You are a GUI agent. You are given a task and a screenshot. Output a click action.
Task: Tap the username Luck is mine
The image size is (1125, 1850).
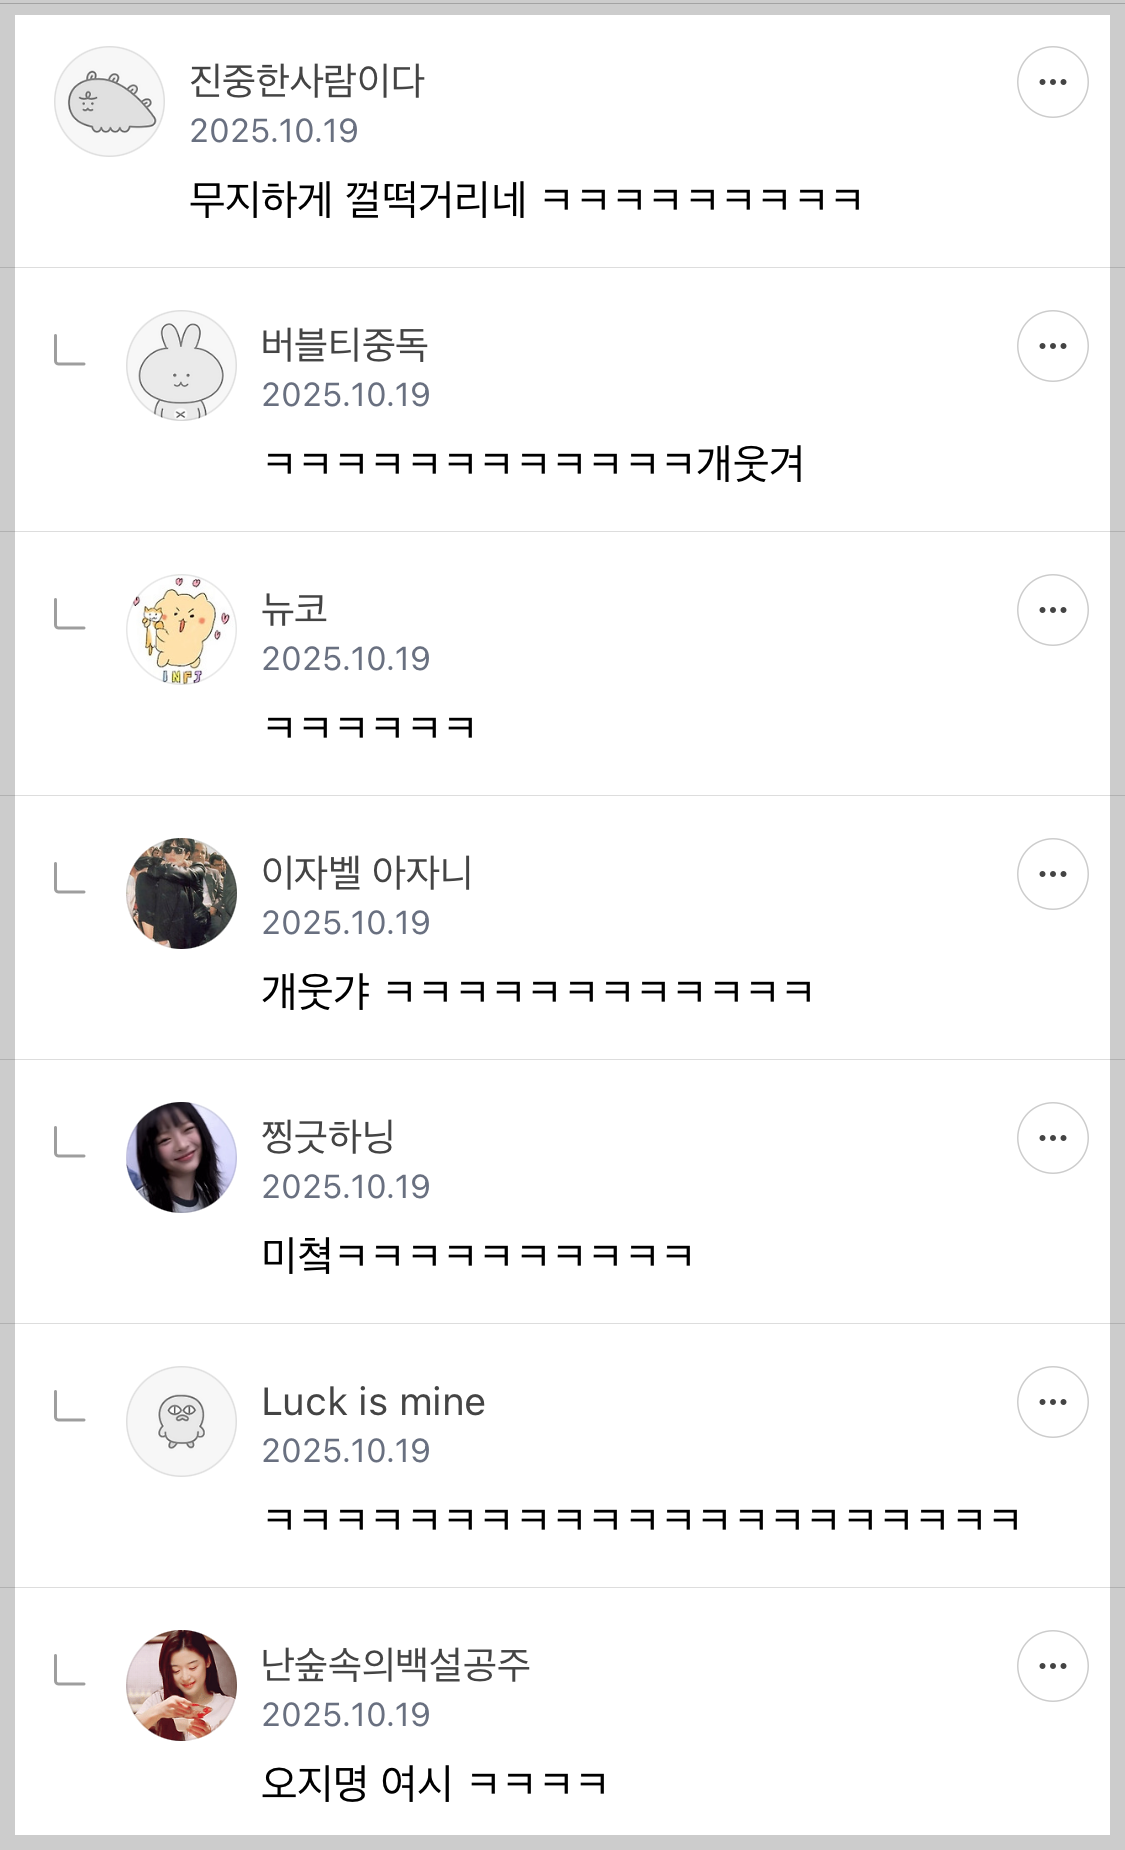[373, 1402]
